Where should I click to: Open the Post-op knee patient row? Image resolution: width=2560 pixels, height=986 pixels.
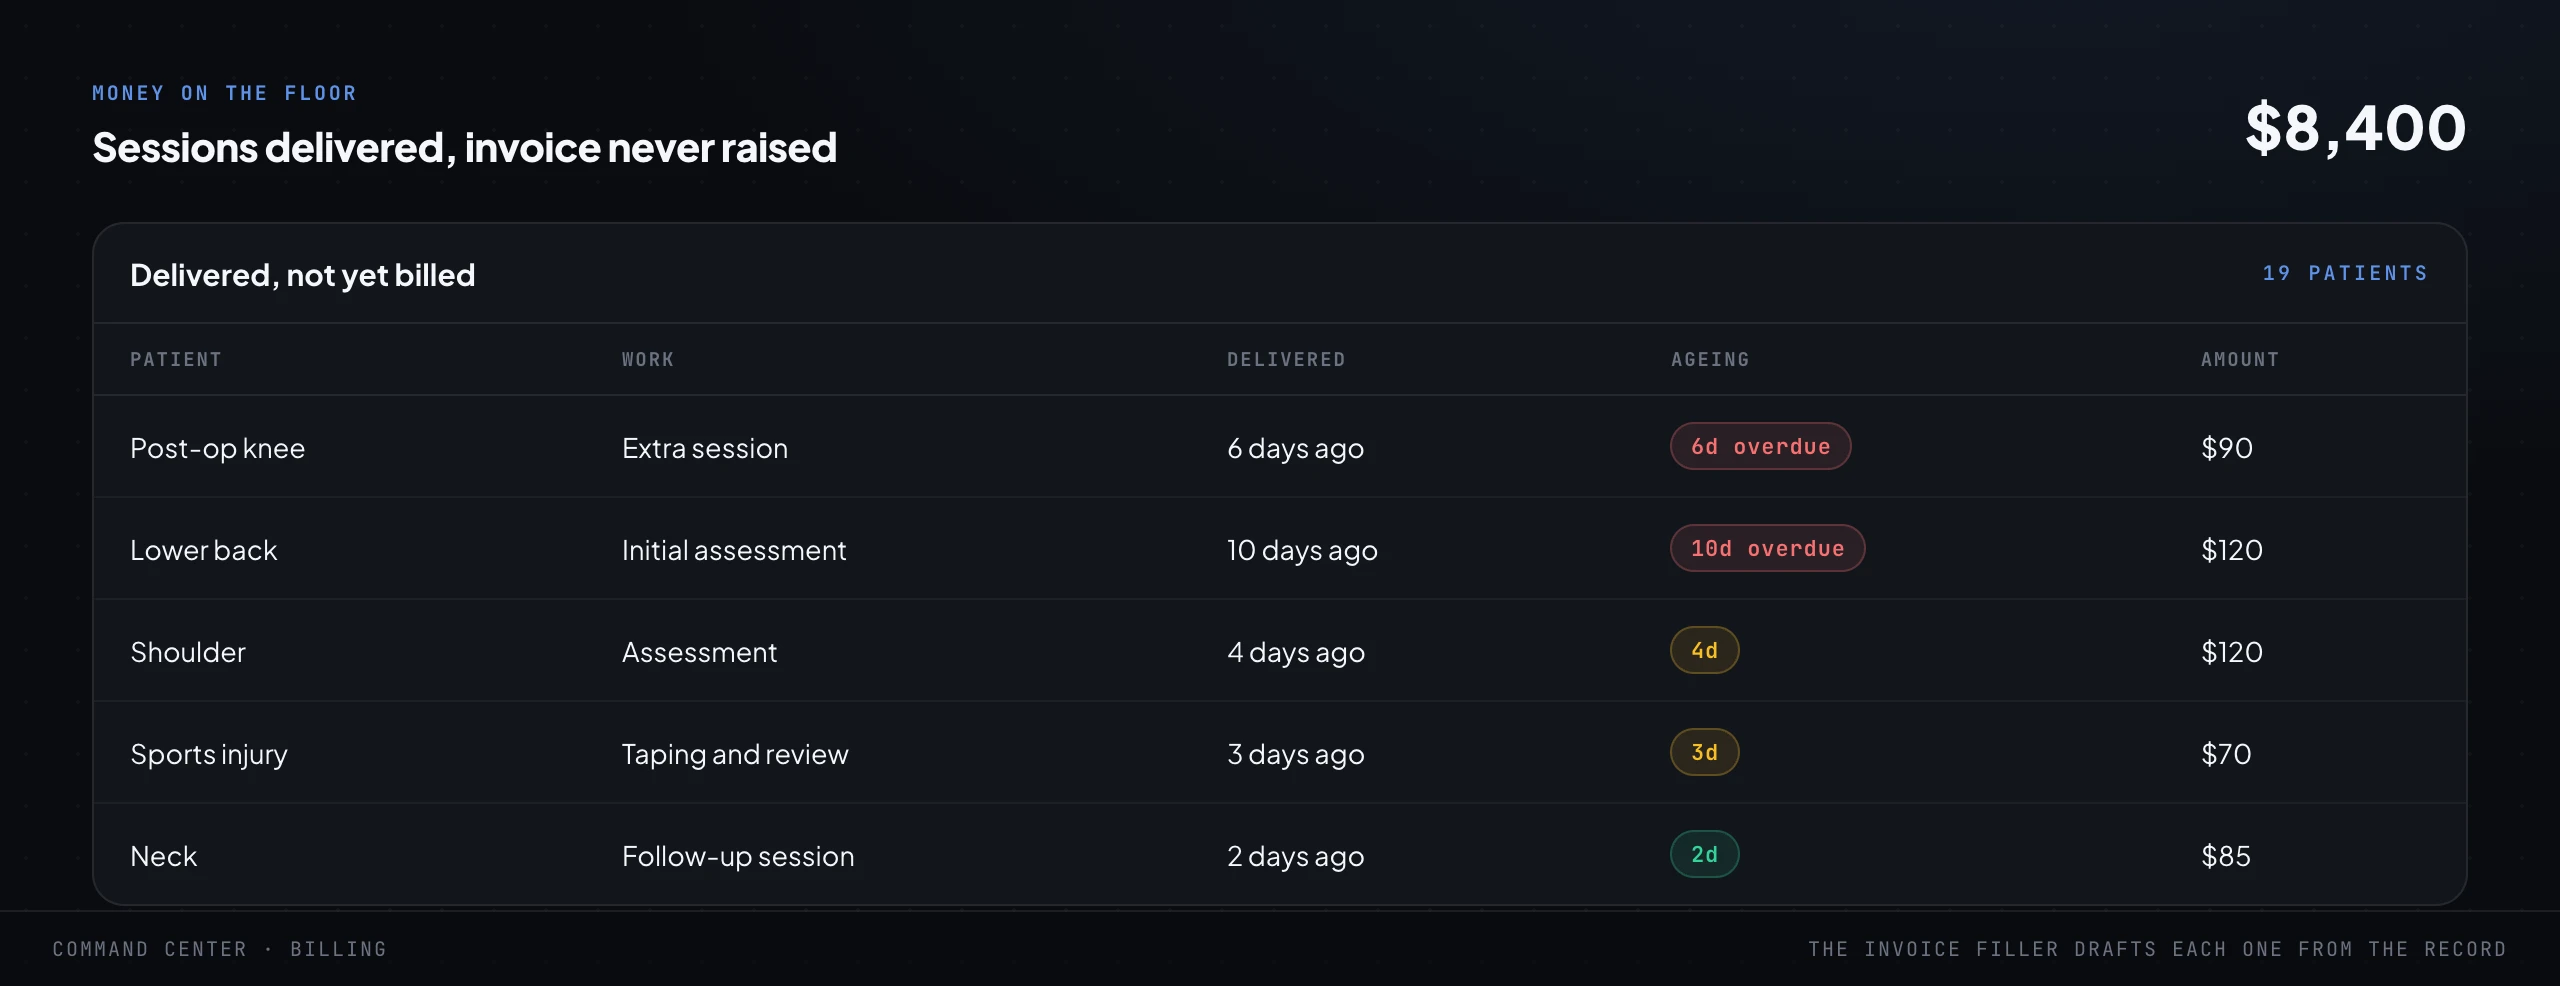pyautogui.click(x=1280, y=447)
